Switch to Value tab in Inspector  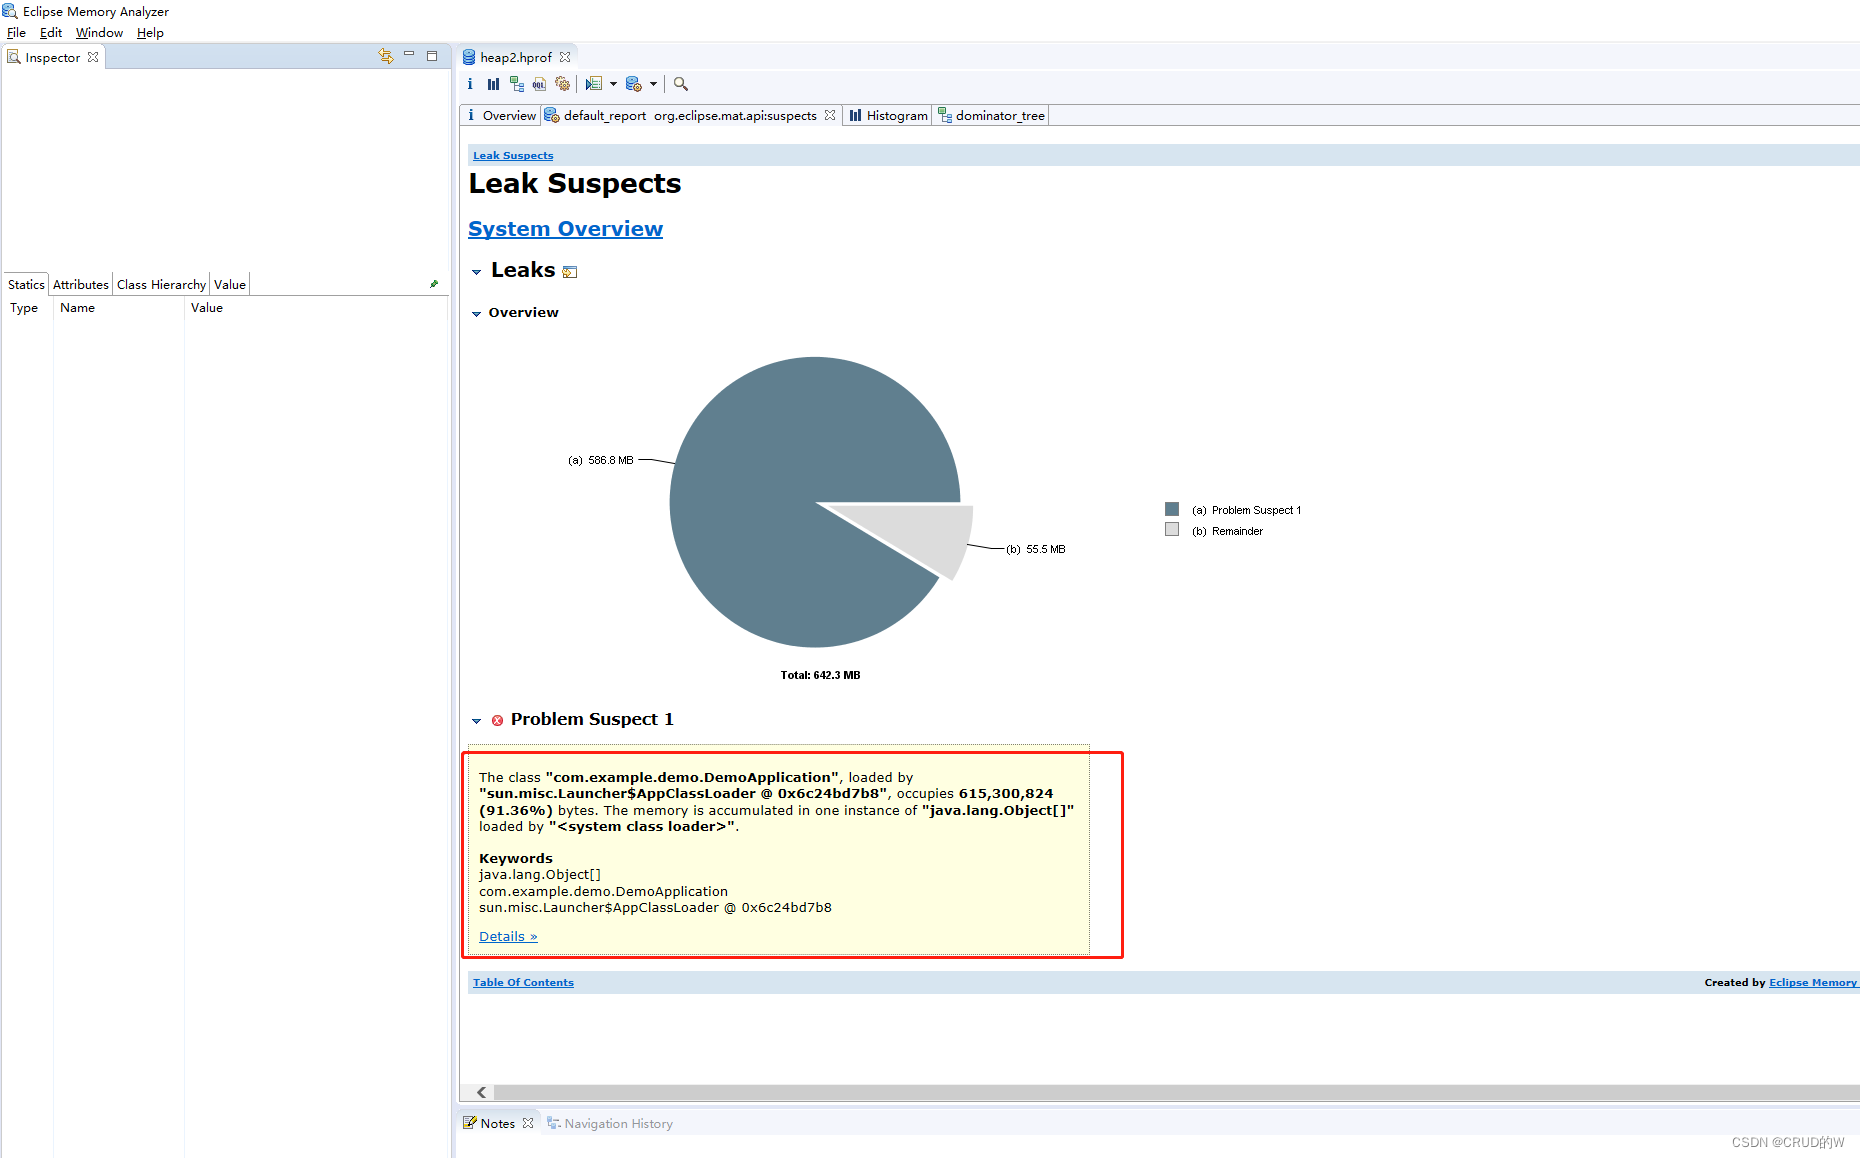[230, 285]
